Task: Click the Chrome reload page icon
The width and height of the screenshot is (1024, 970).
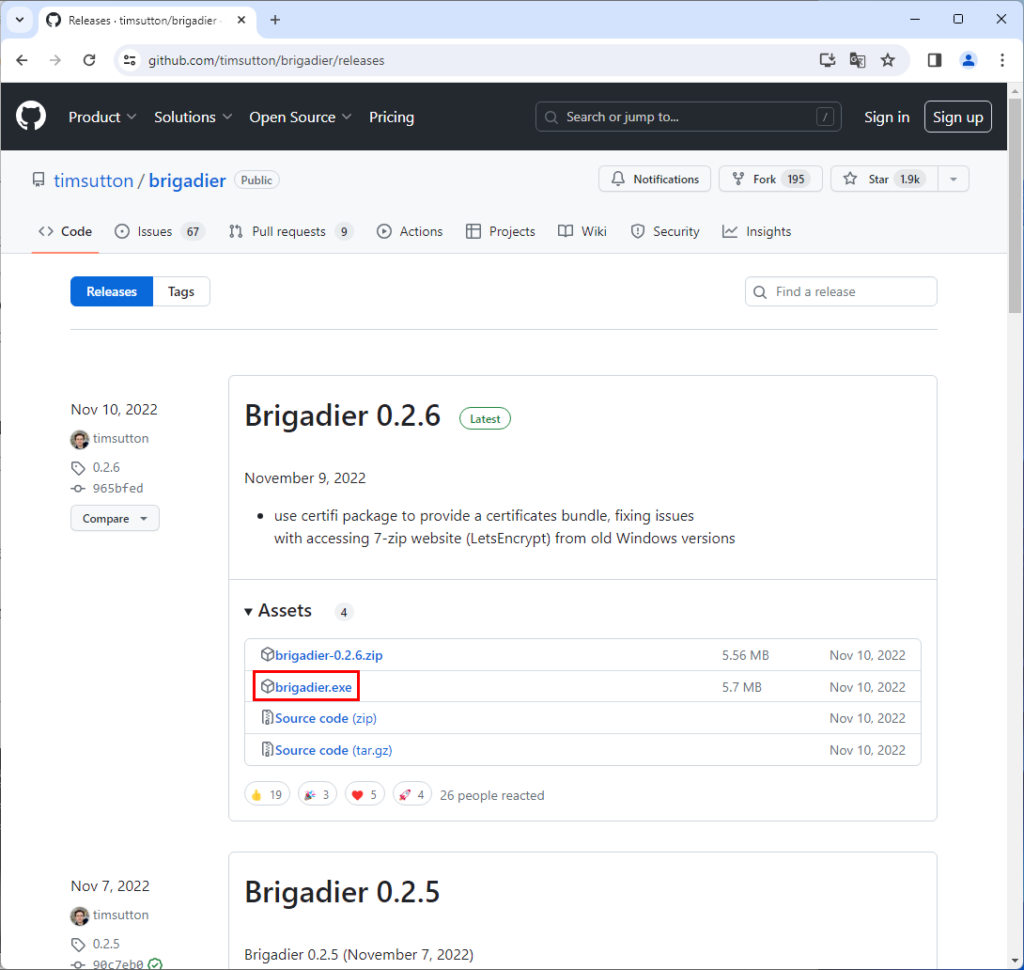Action: [89, 60]
